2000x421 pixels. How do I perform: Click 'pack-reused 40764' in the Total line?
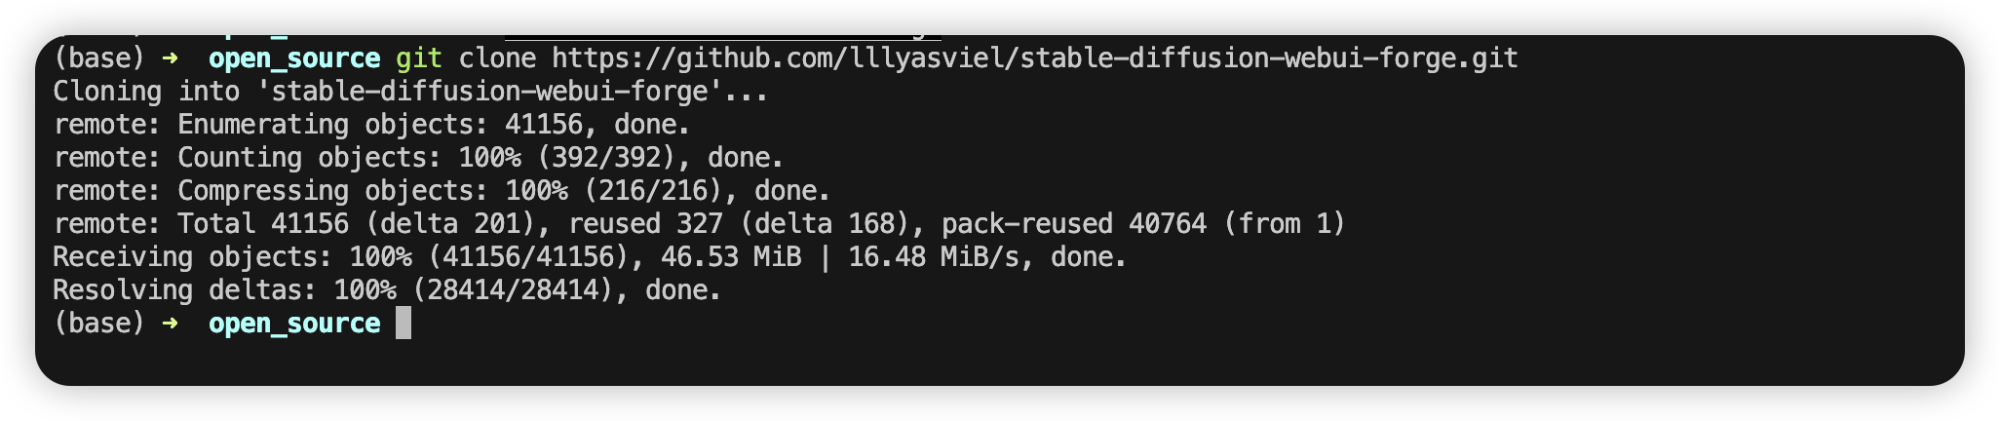click(1074, 224)
